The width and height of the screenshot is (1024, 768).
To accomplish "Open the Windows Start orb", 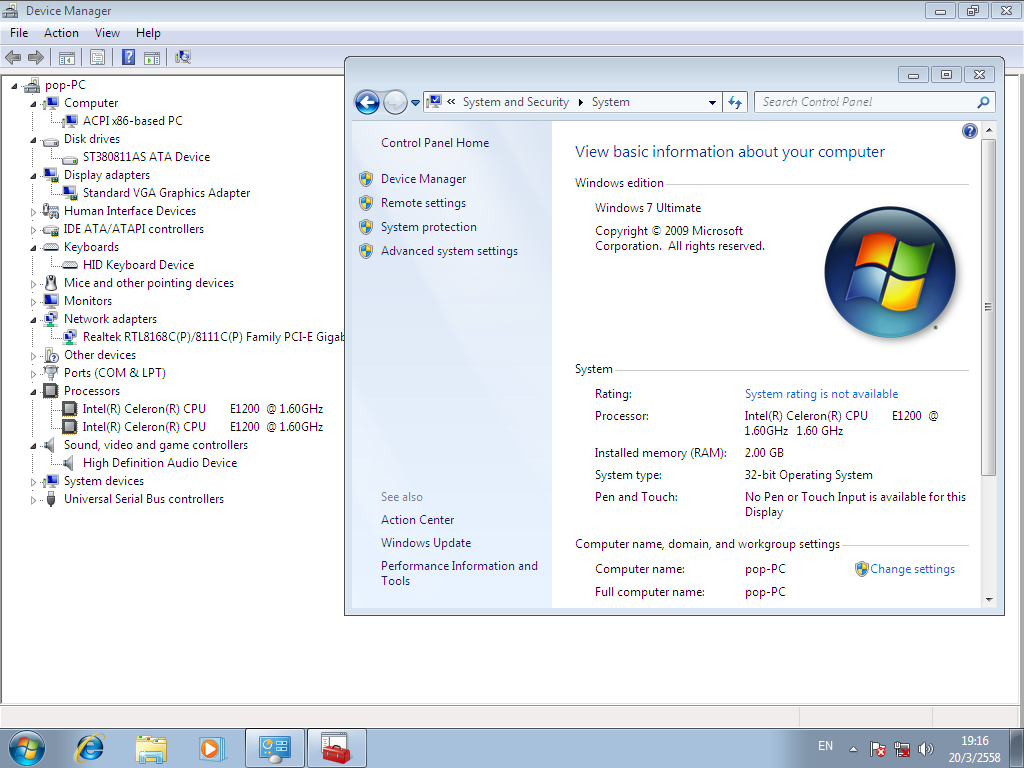I will pyautogui.click(x=27, y=748).
